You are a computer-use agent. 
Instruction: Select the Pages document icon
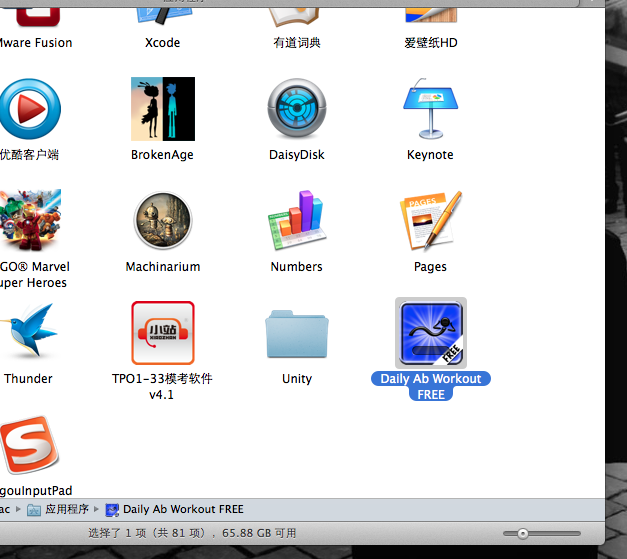pos(431,221)
